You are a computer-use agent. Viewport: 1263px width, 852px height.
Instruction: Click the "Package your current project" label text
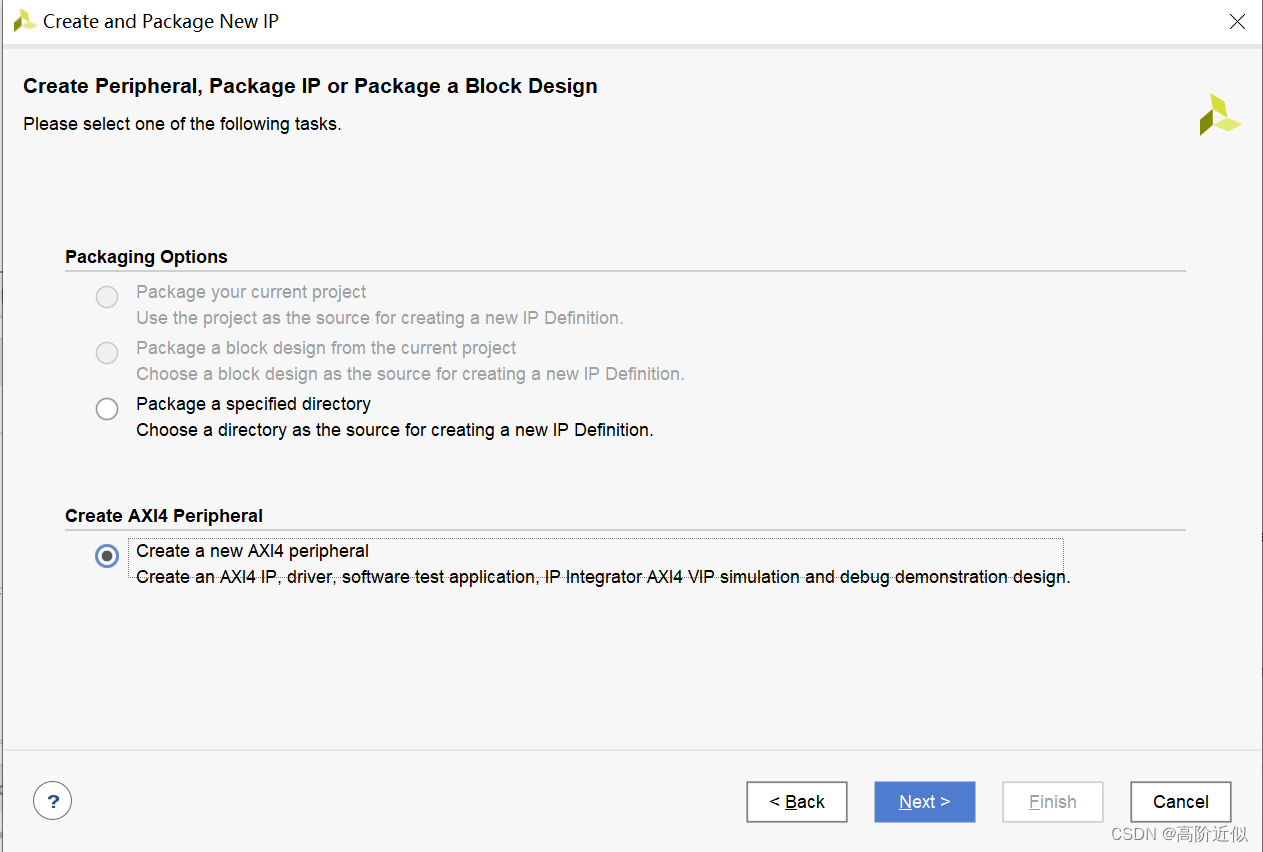coord(251,292)
